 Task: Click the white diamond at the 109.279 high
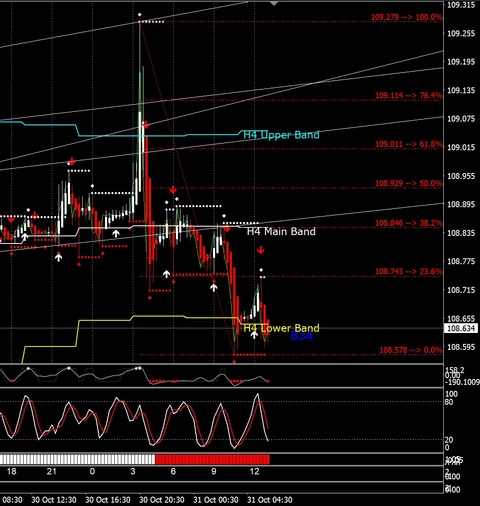(140, 15)
